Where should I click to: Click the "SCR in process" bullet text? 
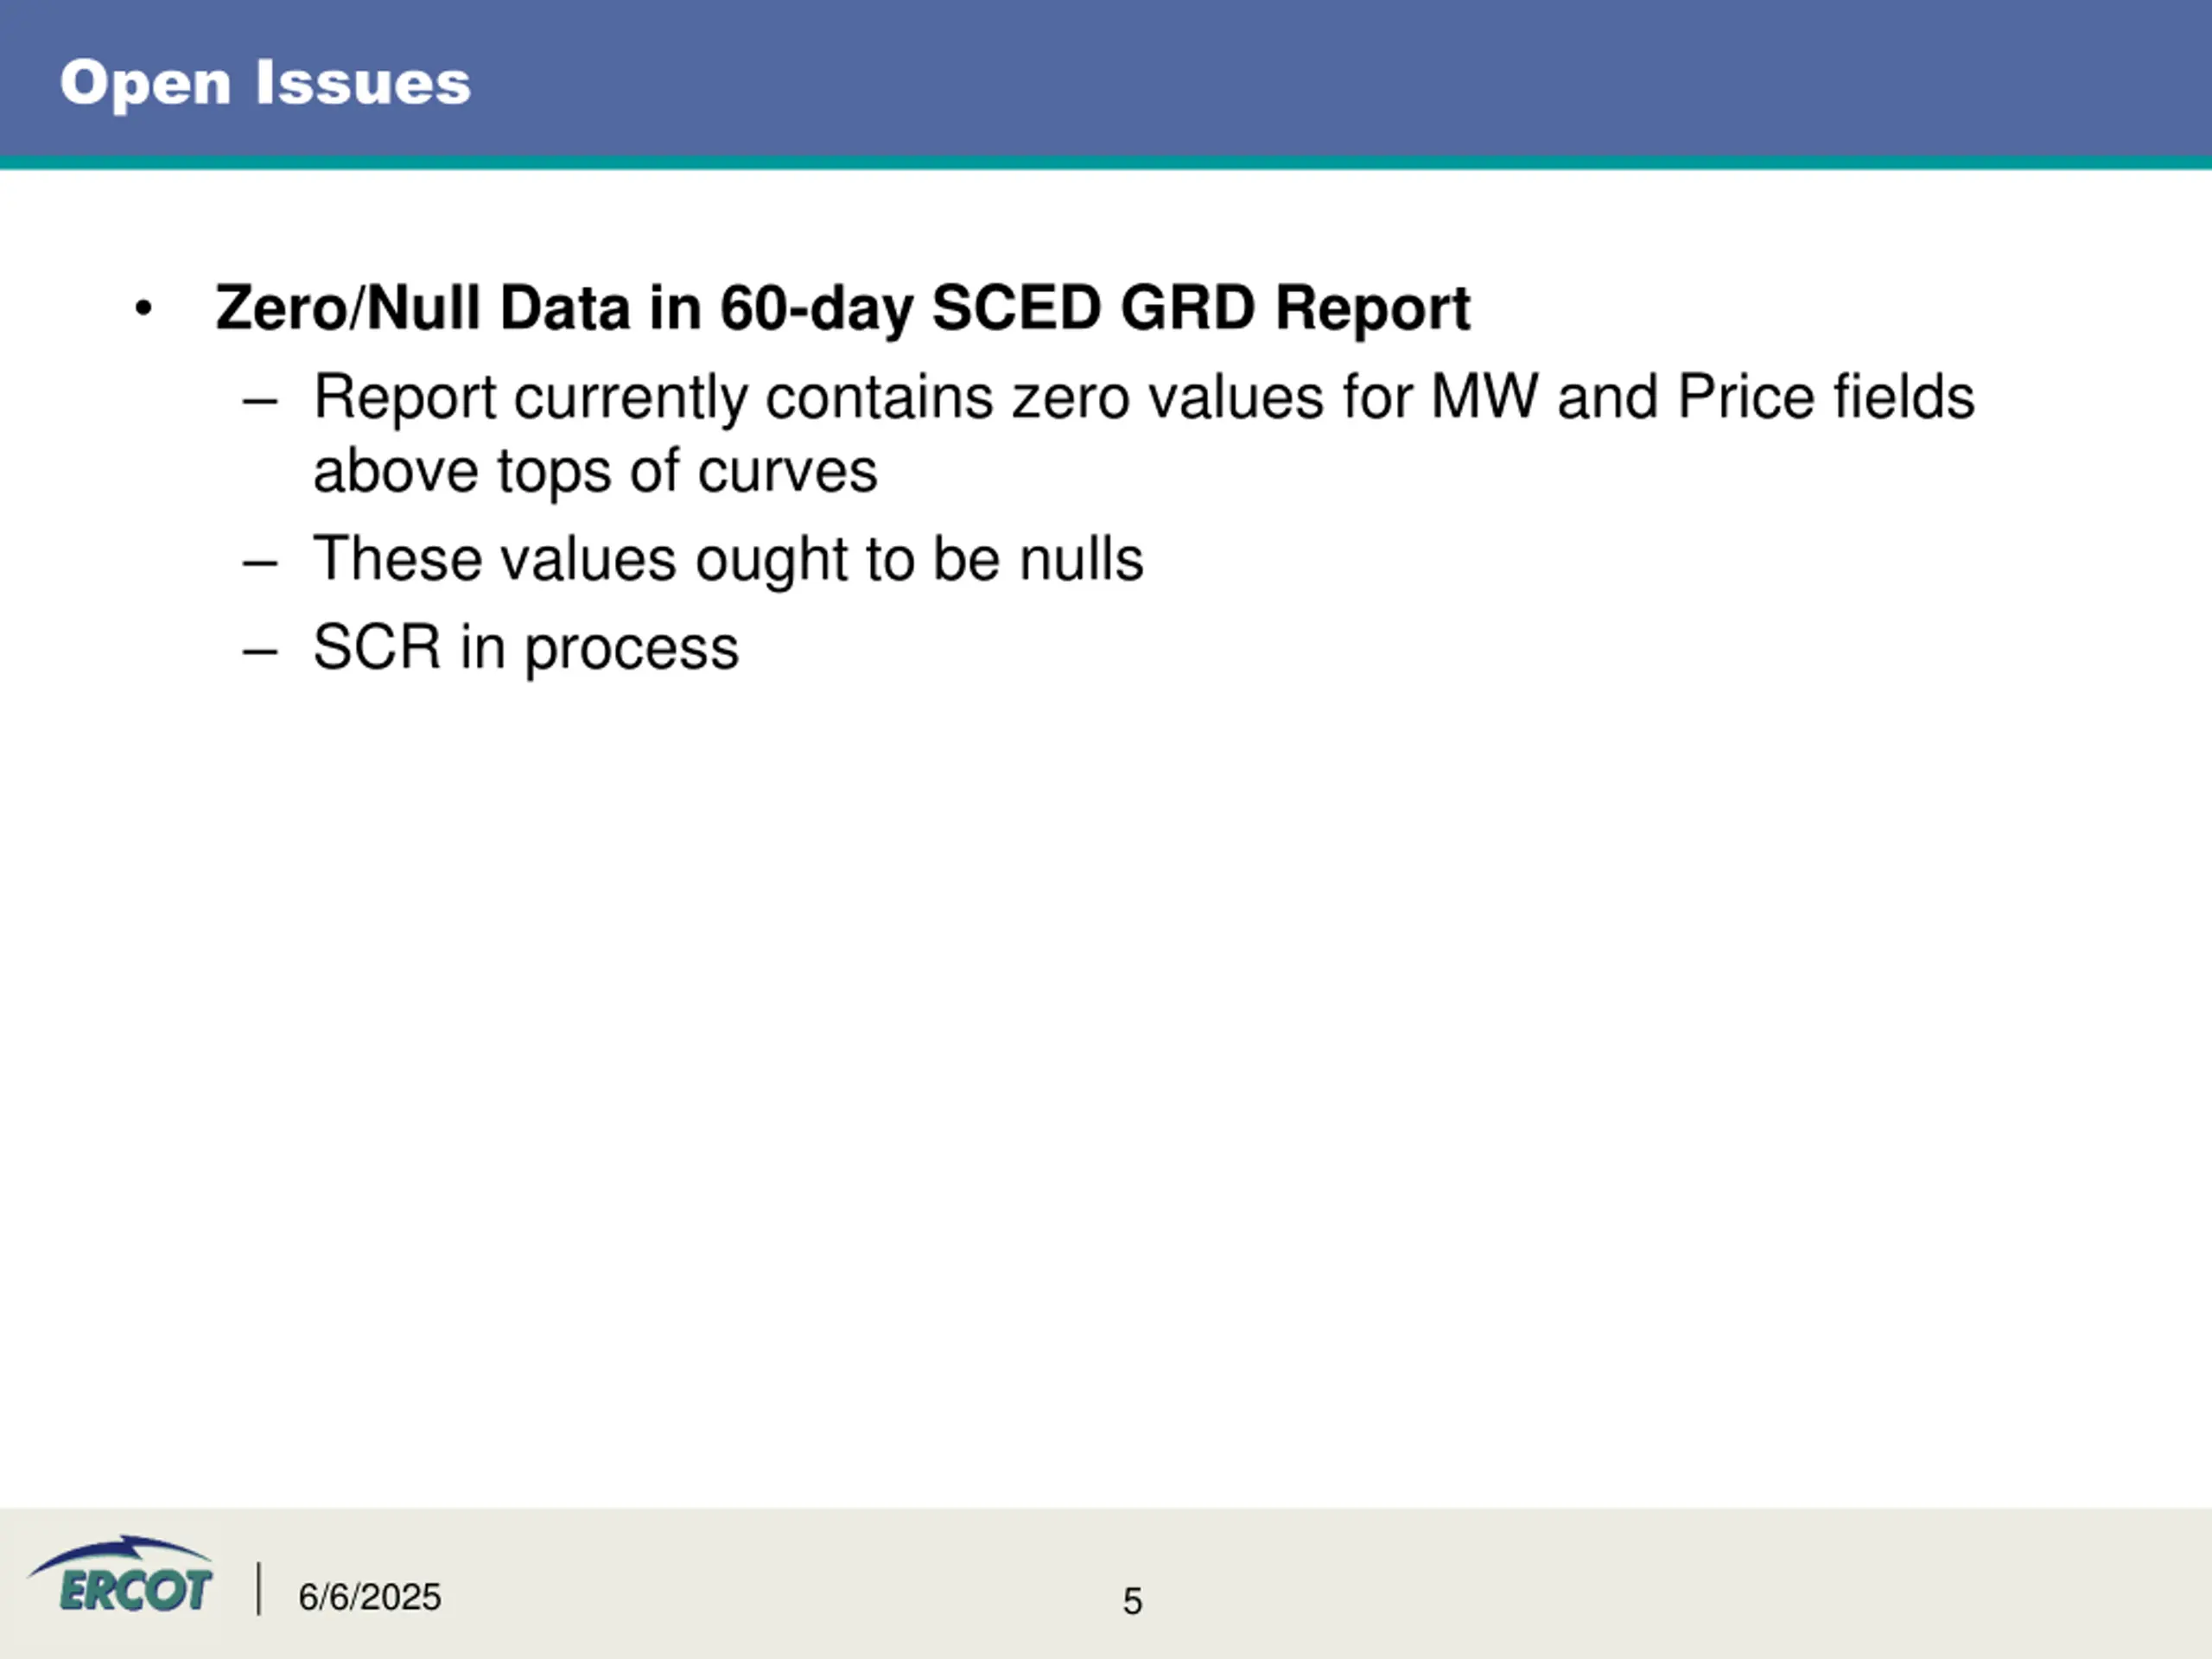[x=526, y=648]
